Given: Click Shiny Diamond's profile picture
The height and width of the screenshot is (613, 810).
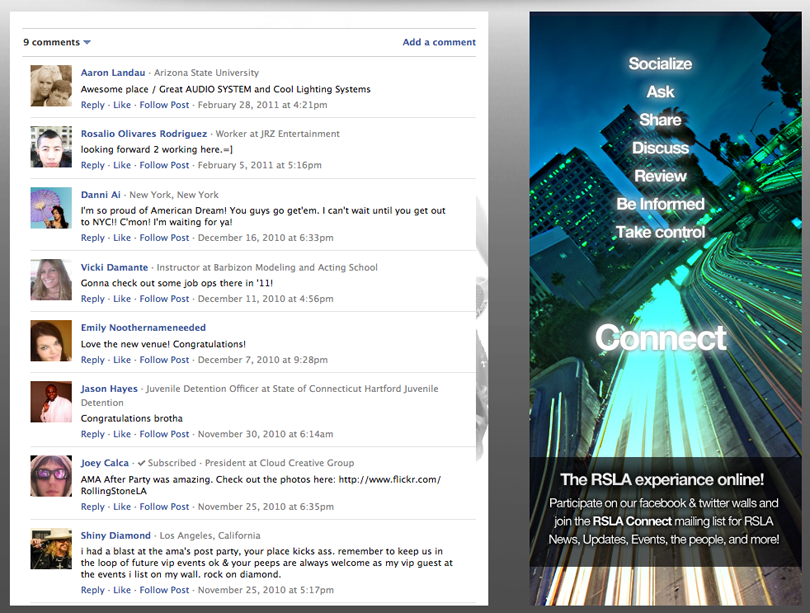Looking at the screenshot, I should (50, 549).
